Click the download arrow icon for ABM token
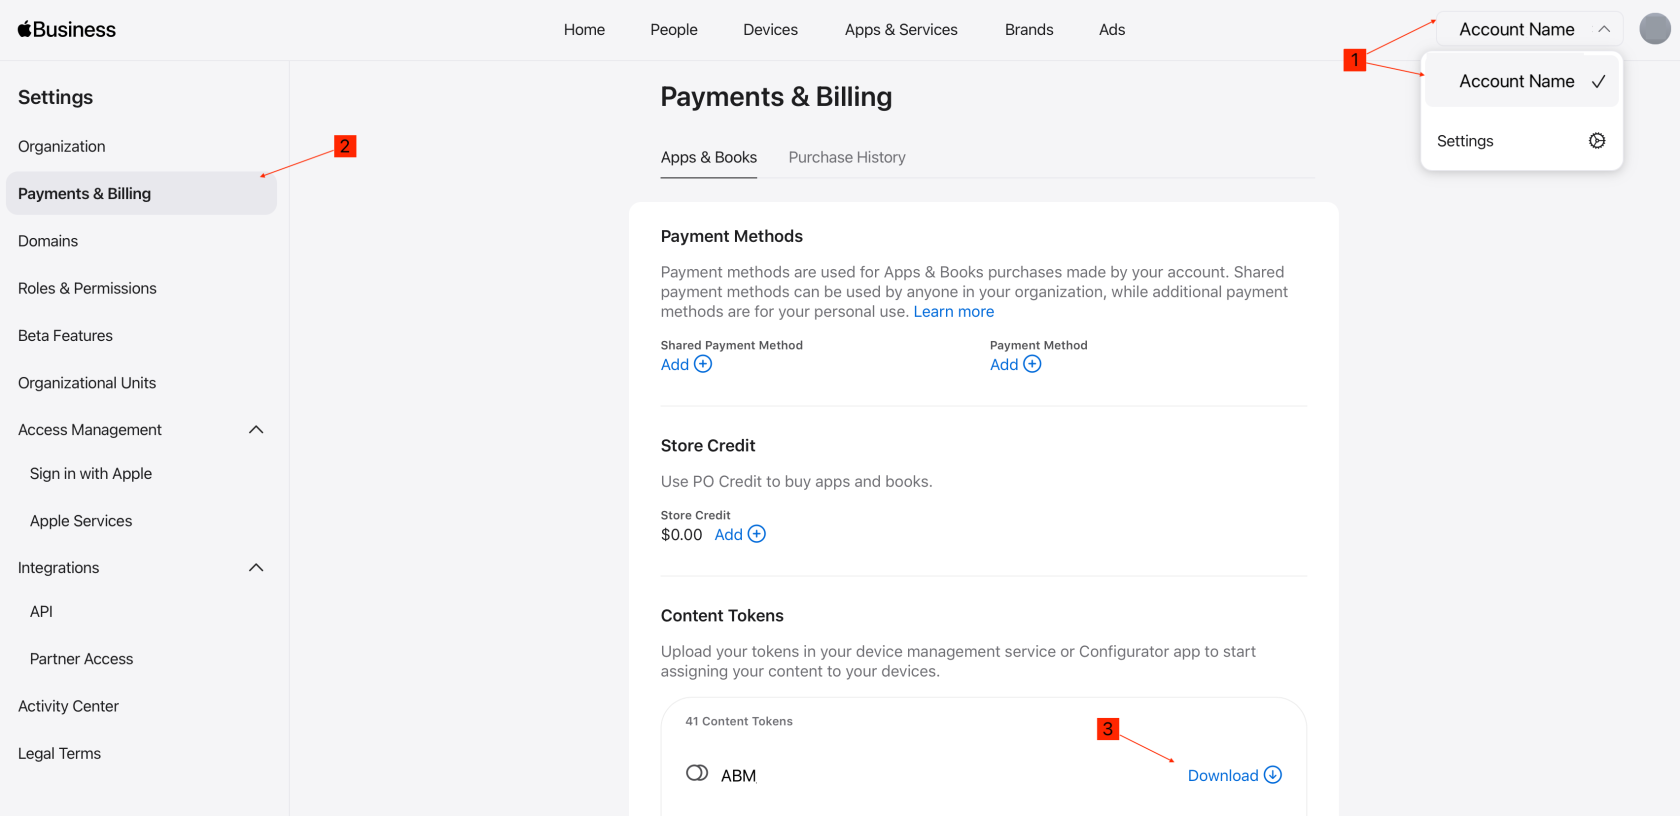 pos(1273,775)
